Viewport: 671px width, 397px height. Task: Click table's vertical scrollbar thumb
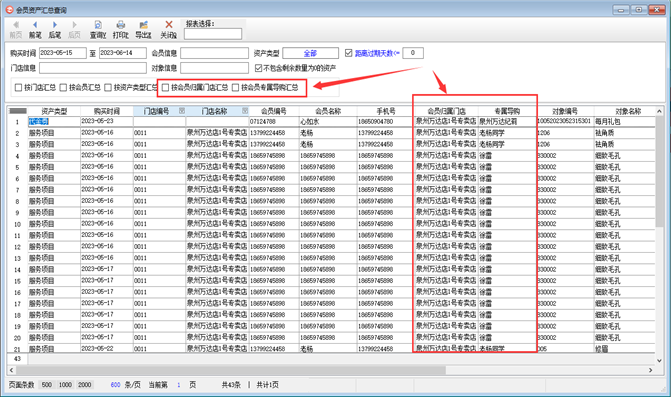[659, 173]
